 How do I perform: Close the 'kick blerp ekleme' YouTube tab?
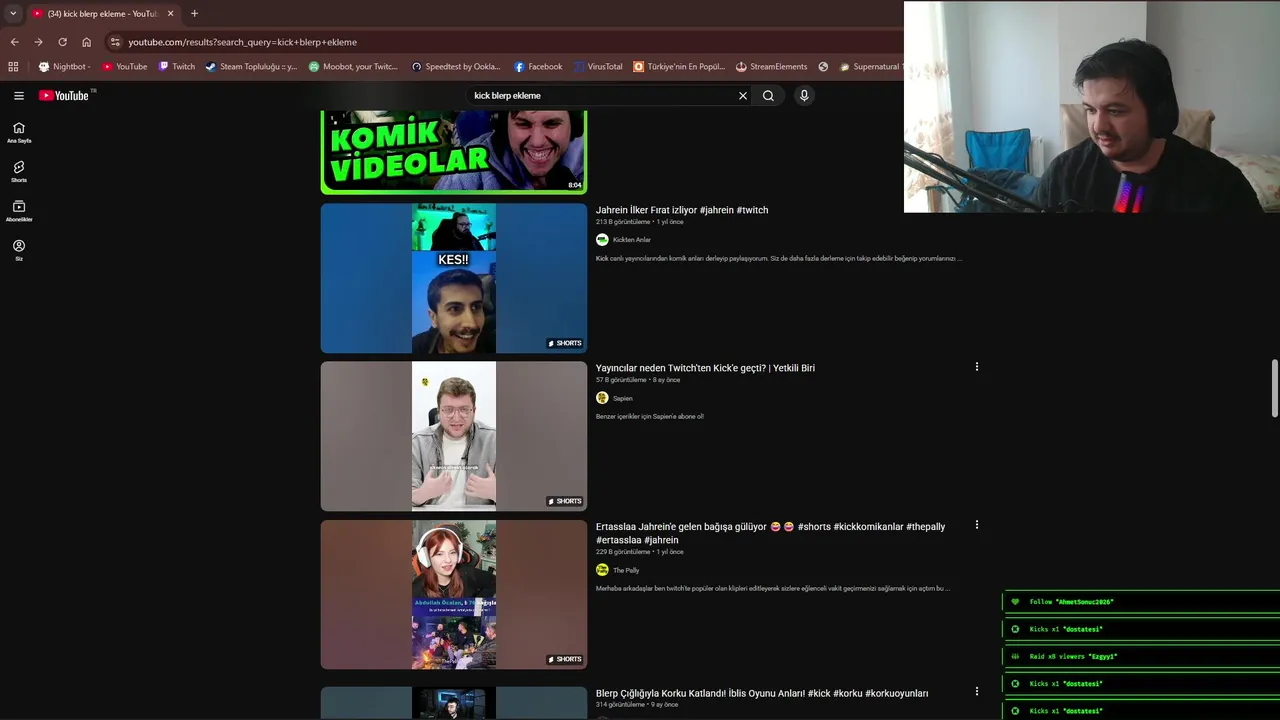click(x=170, y=13)
